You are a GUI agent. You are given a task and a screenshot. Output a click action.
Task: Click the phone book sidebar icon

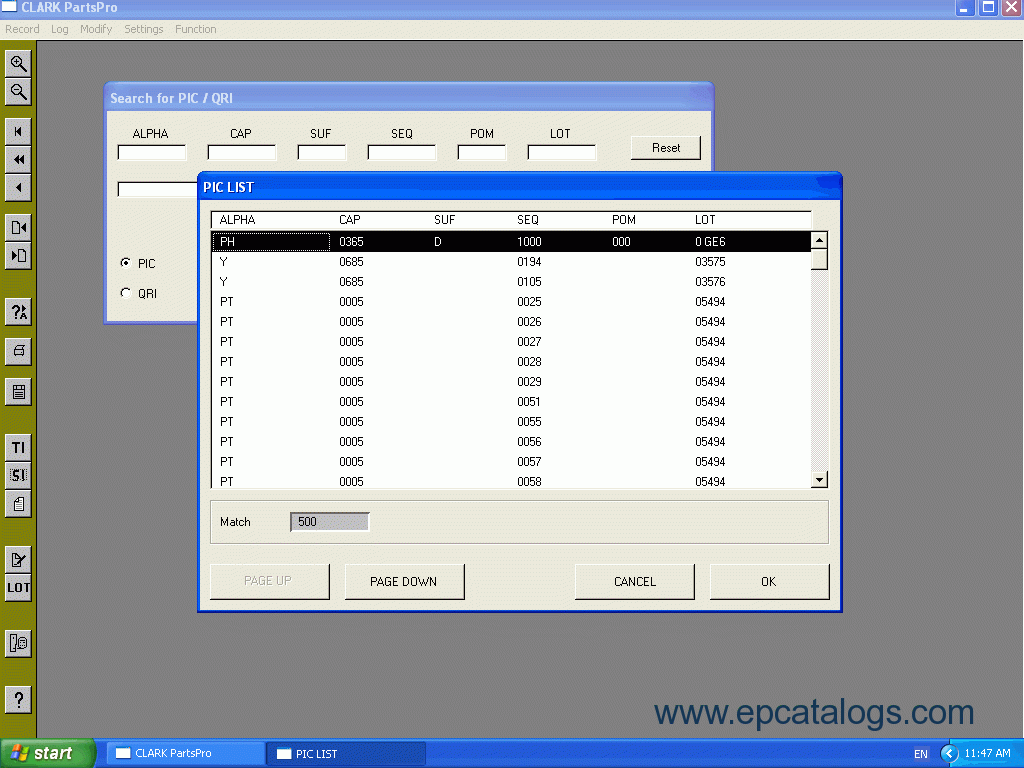pyautogui.click(x=18, y=643)
